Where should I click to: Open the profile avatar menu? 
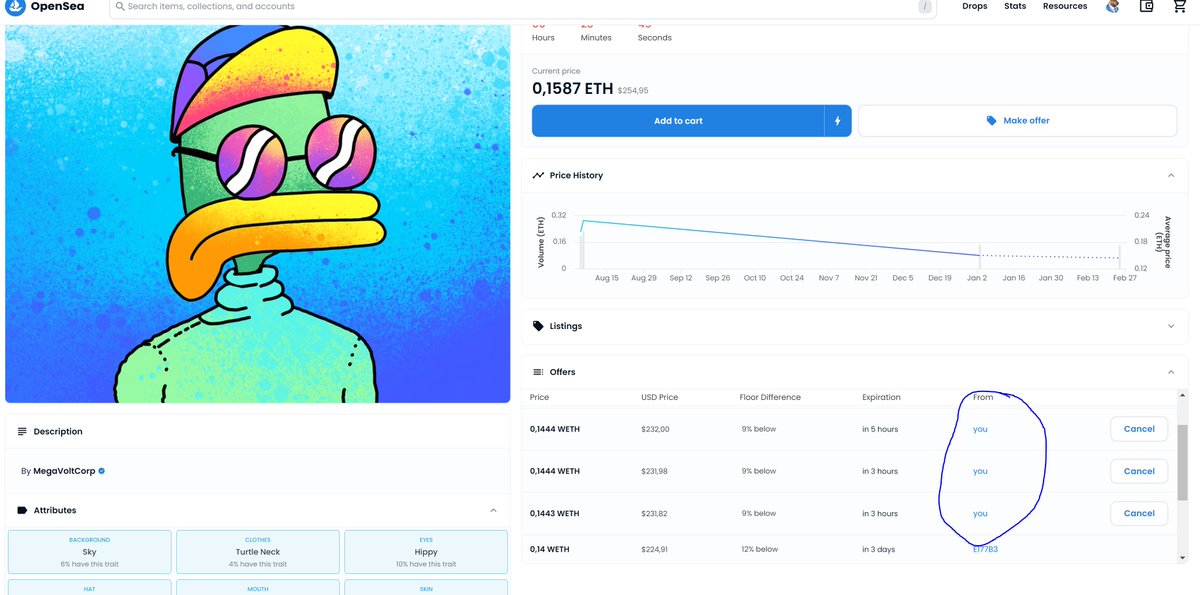(1113, 6)
